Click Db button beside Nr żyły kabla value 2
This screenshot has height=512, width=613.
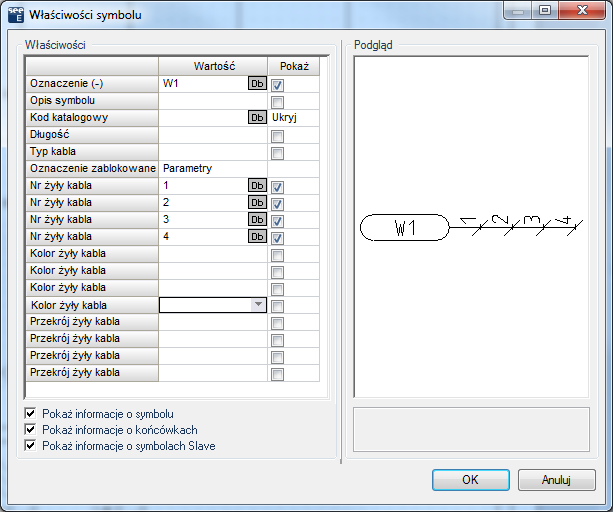(x=257, y=202)
